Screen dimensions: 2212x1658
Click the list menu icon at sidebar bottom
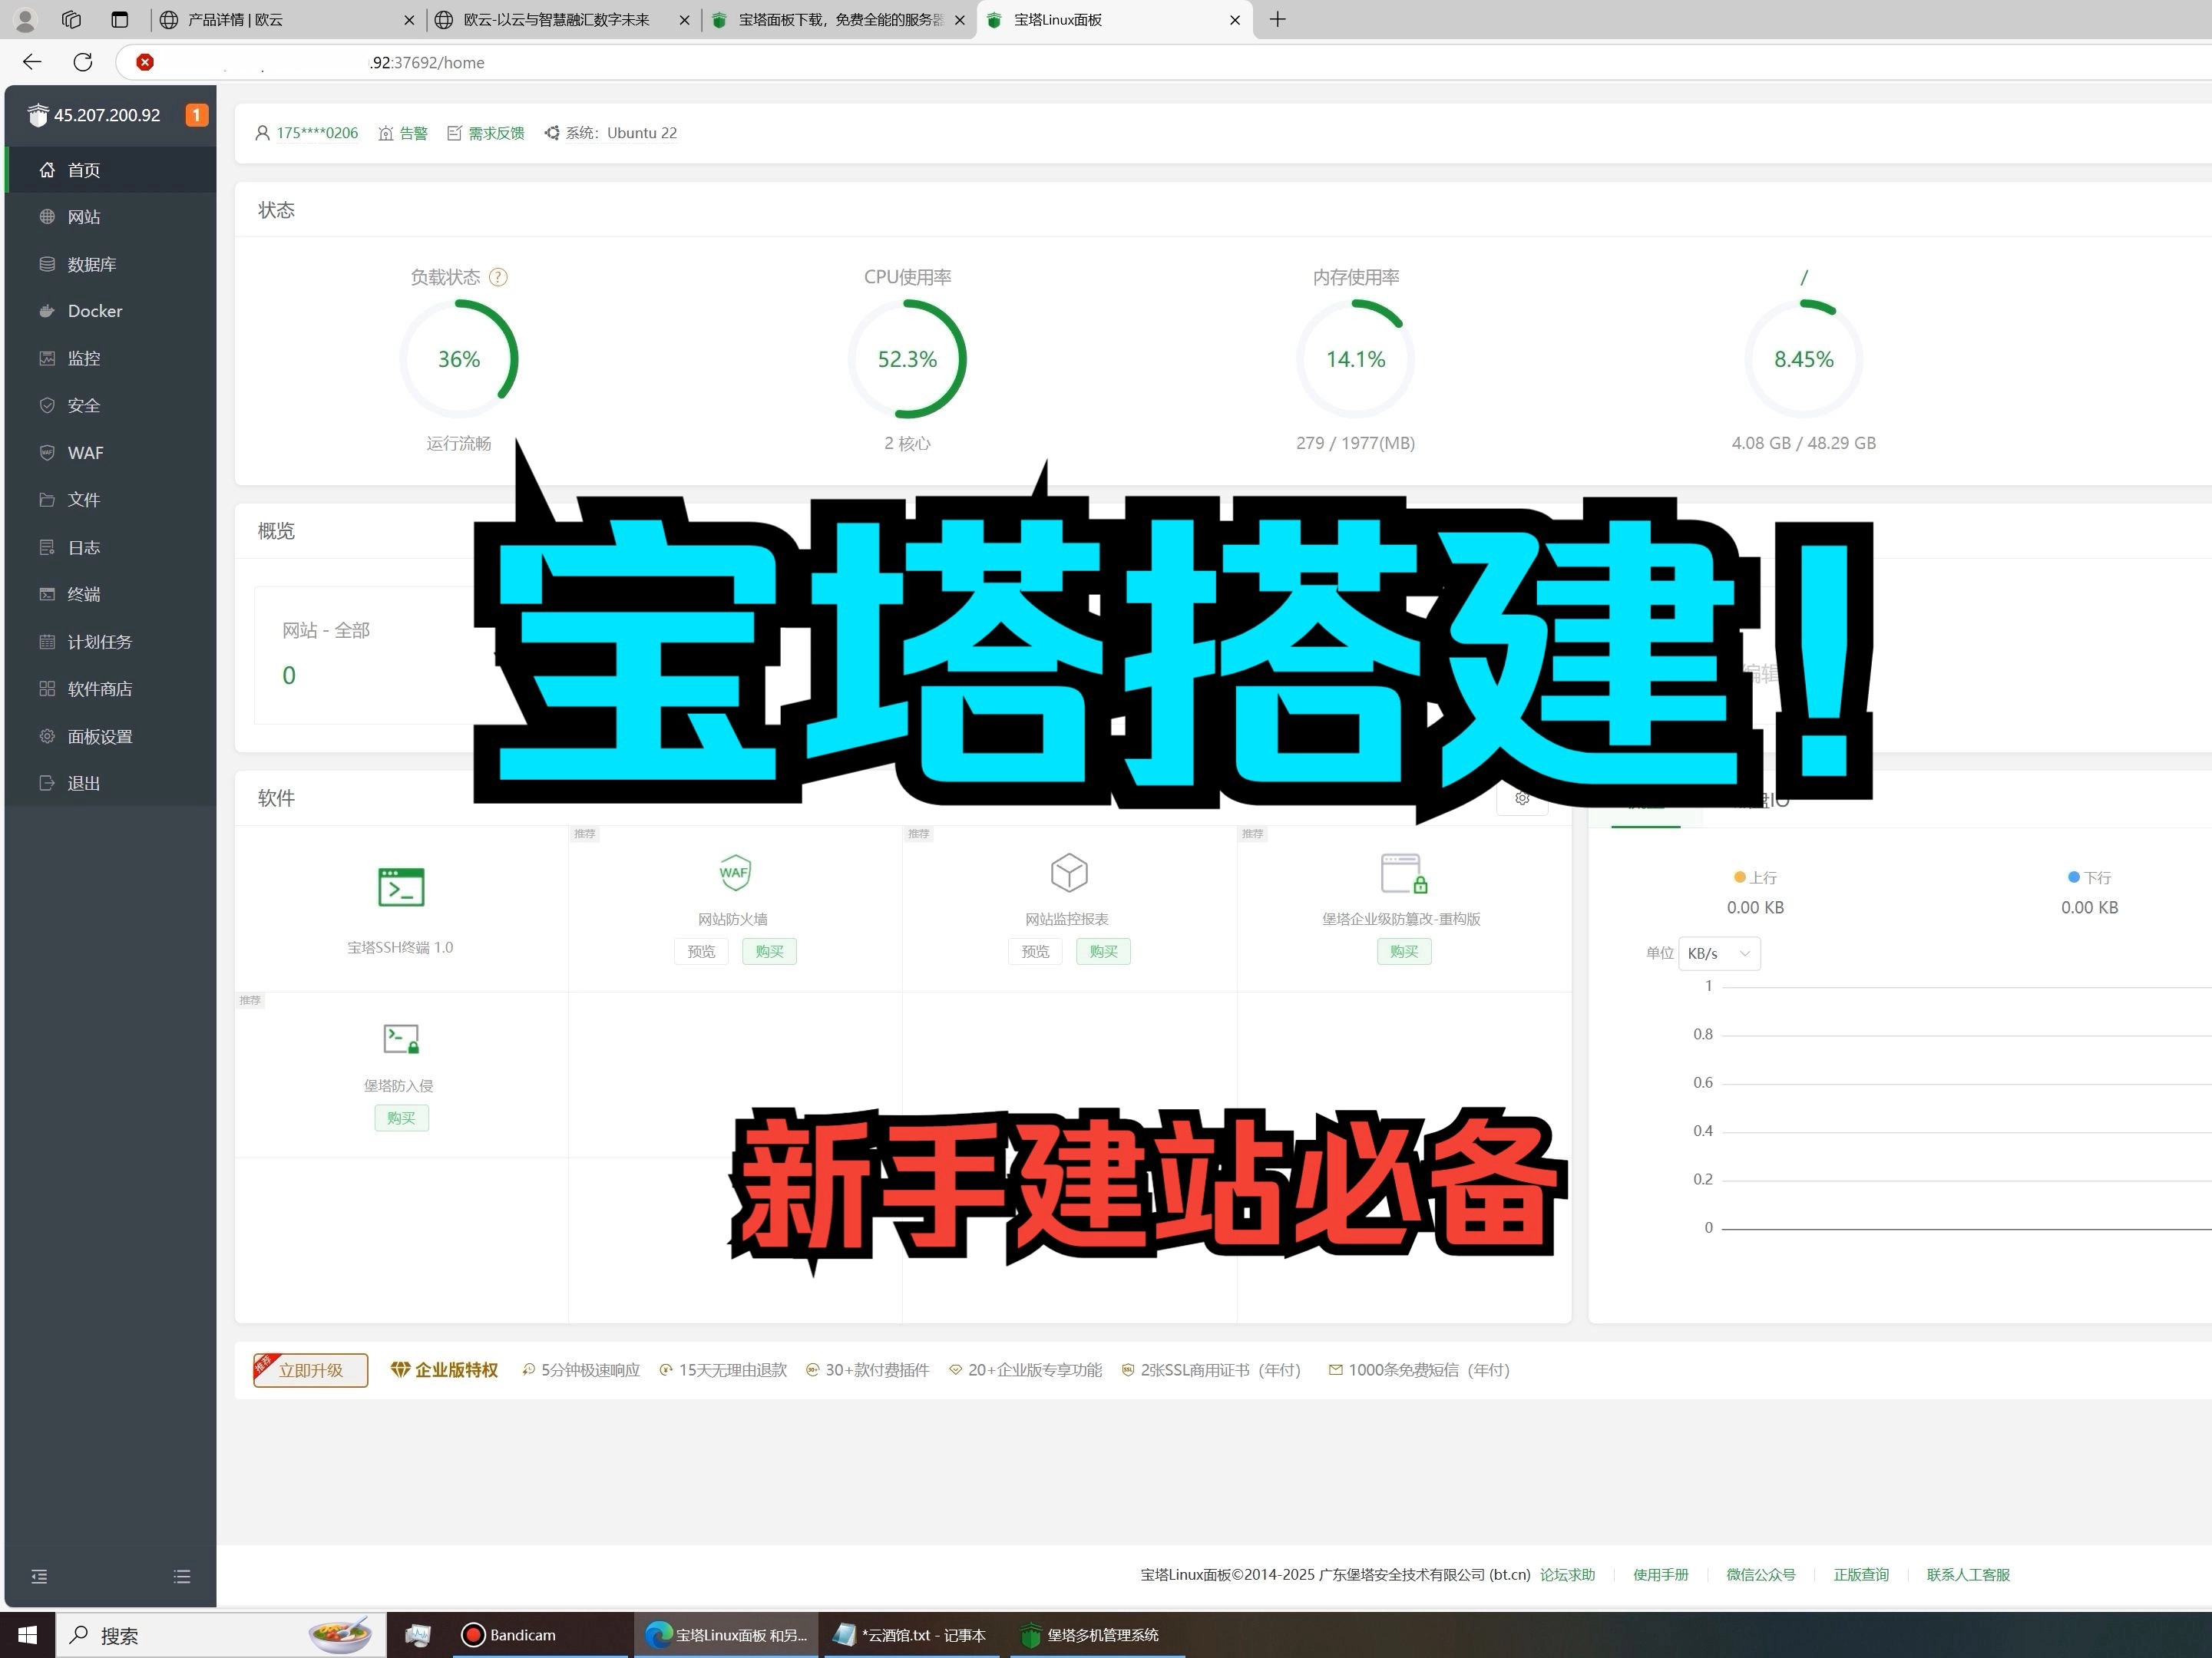click(x=182, y=1577)
